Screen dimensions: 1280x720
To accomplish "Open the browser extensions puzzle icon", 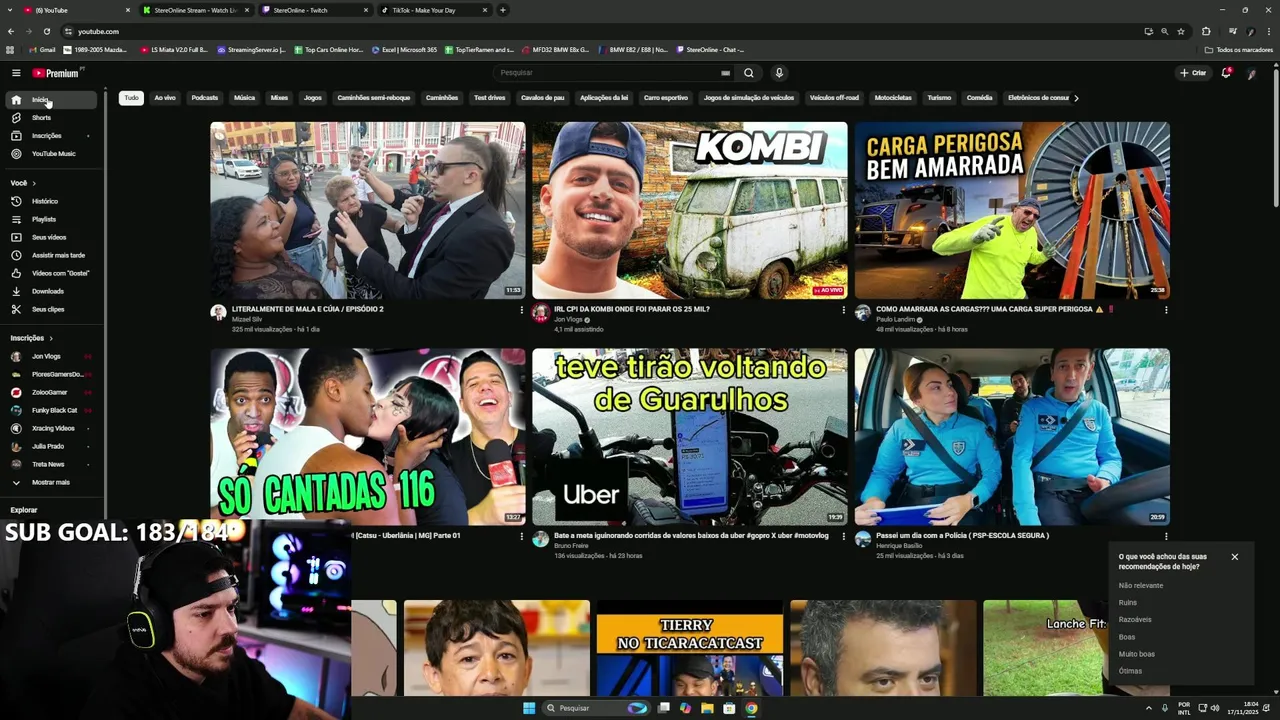I will click(x=1206, y=31).
